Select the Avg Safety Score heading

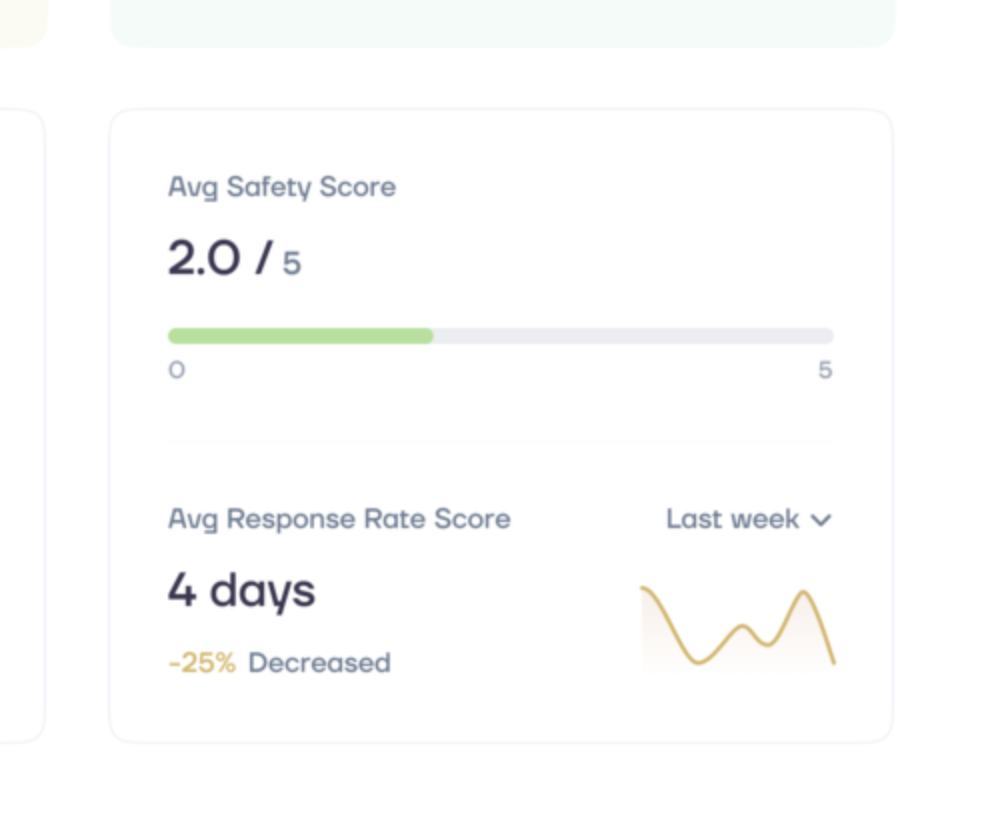282,187
